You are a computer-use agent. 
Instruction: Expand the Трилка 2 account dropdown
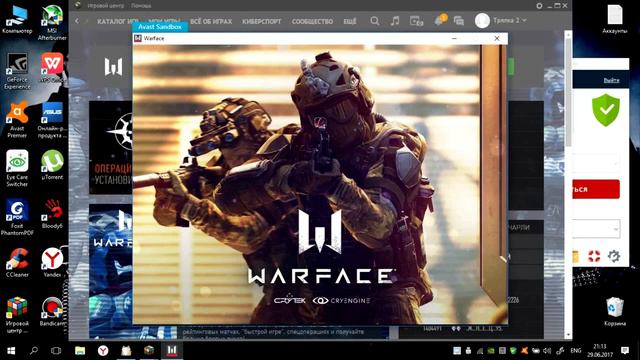click(x=509, y=20)
